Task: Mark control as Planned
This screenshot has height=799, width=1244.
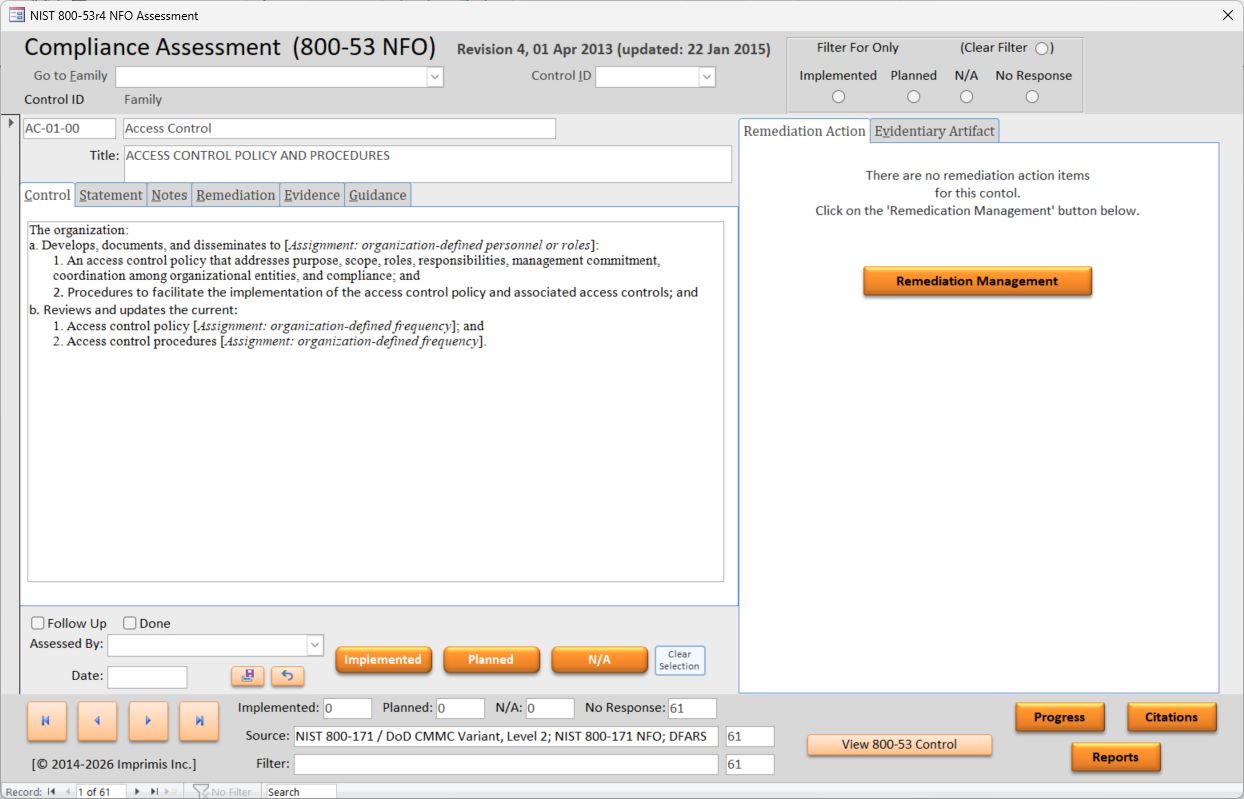Action: tap(491, 660)
